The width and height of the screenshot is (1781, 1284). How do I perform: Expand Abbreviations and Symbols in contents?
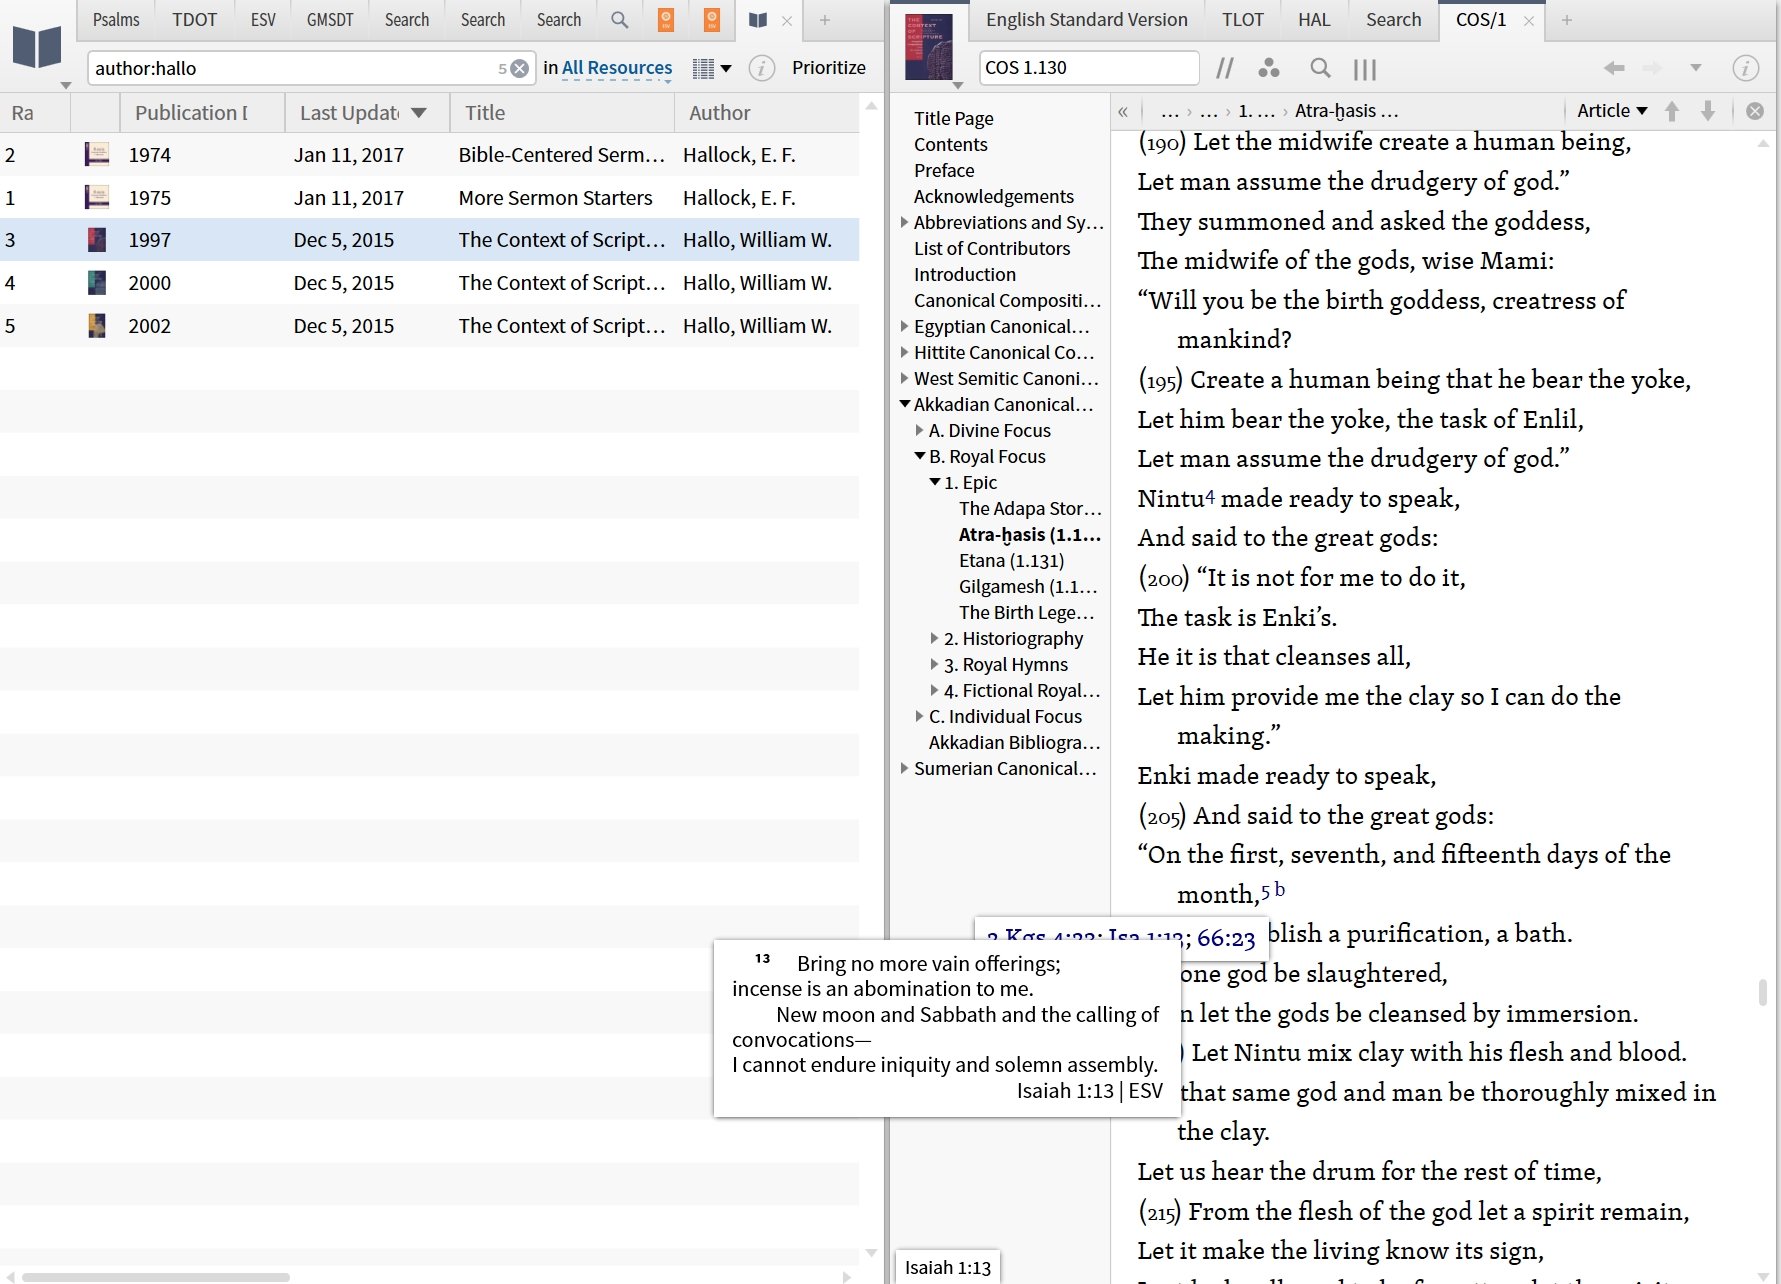click(x=904, y=222)
